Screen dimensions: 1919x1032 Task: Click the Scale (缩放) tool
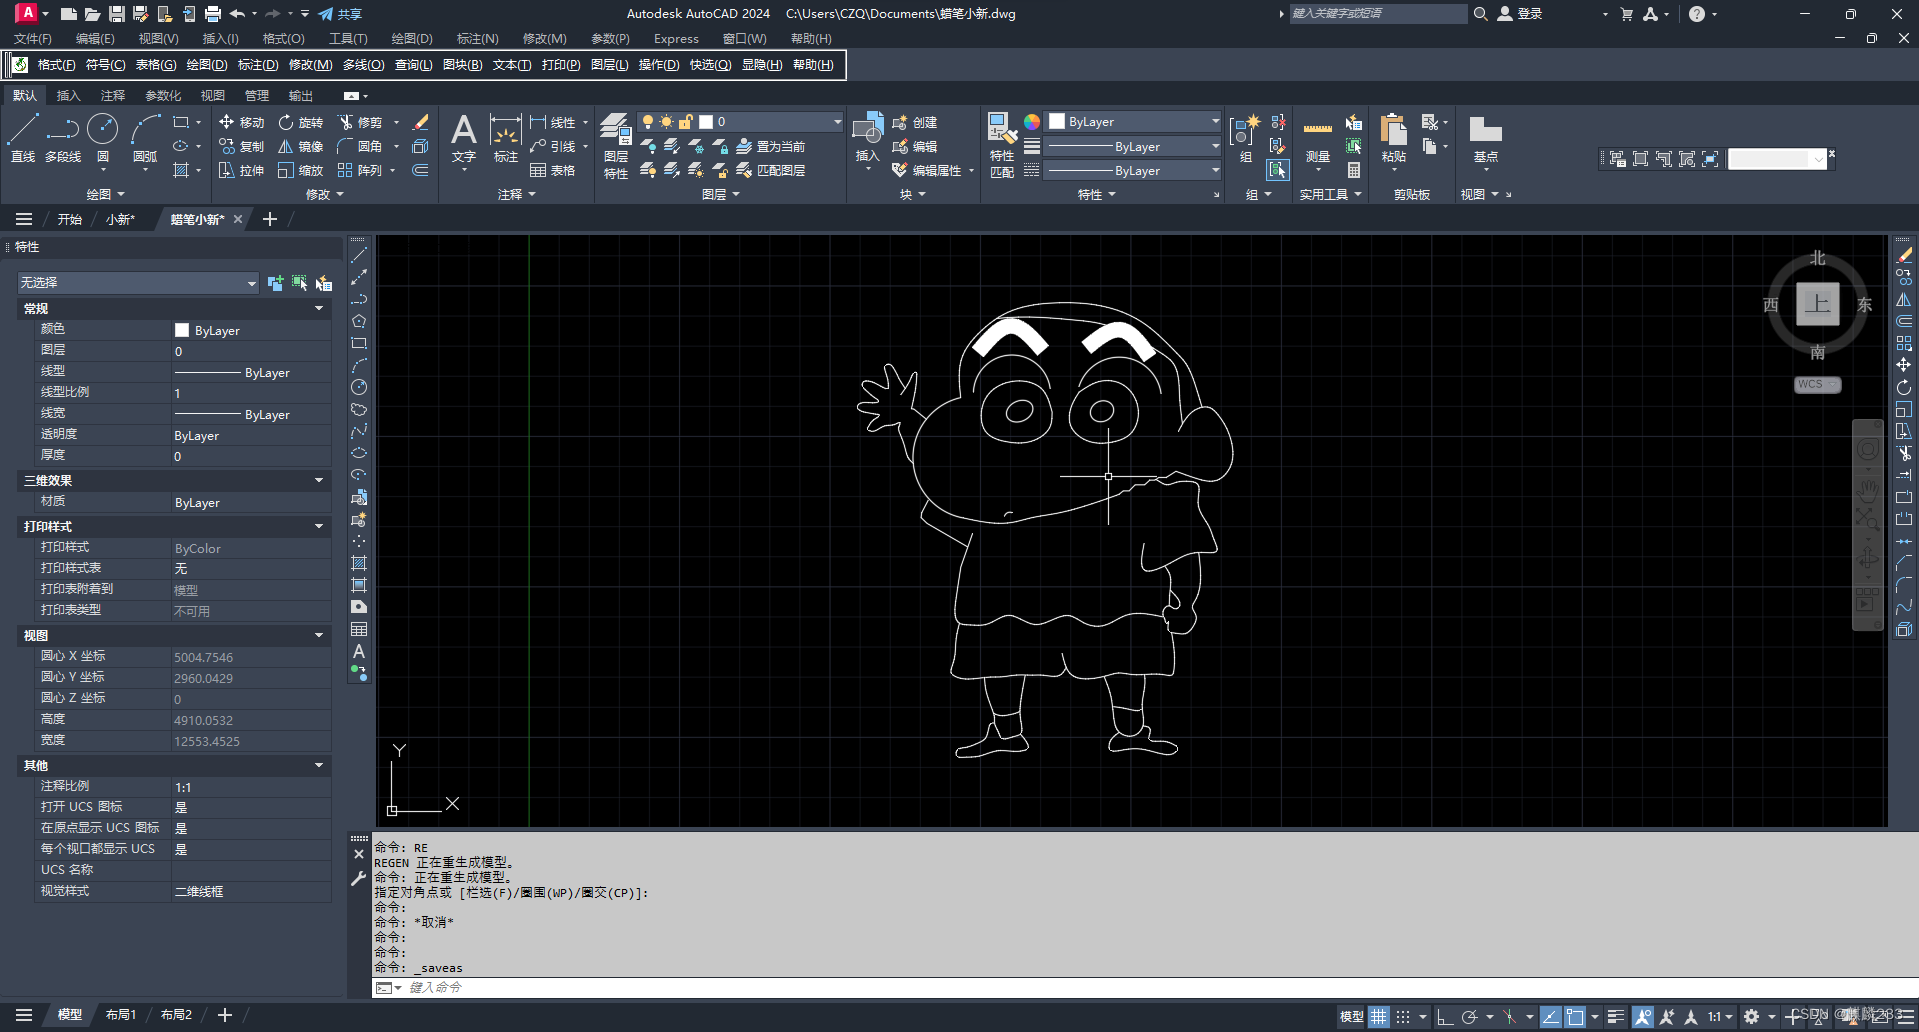[x=301, y=170]
